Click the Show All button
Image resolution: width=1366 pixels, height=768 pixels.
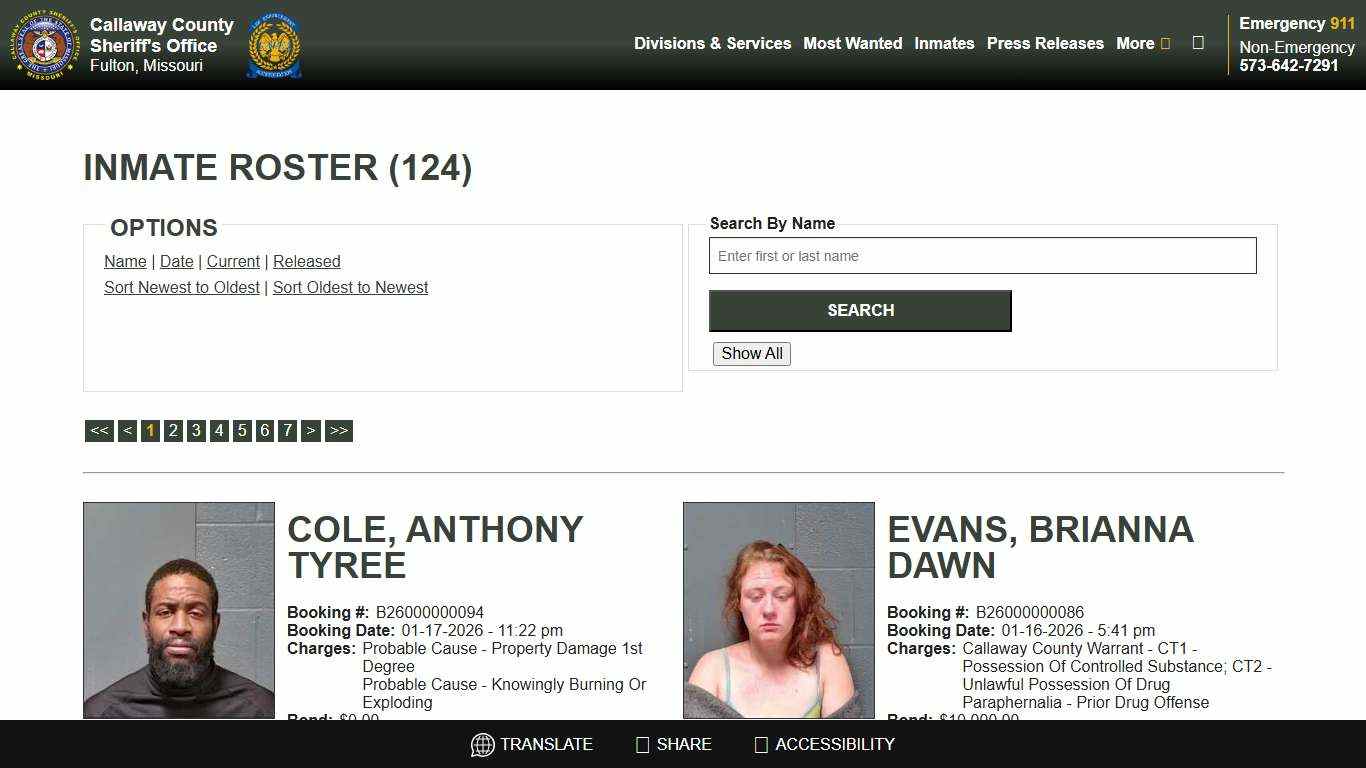coord(751,354)
